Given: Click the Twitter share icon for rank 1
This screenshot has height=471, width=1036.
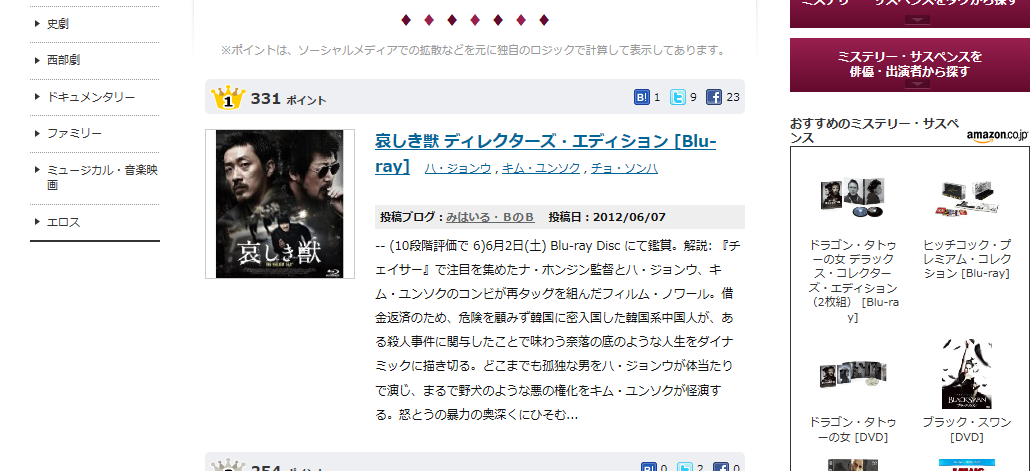Looking at the screenshot, I should [x=678, y=97].
